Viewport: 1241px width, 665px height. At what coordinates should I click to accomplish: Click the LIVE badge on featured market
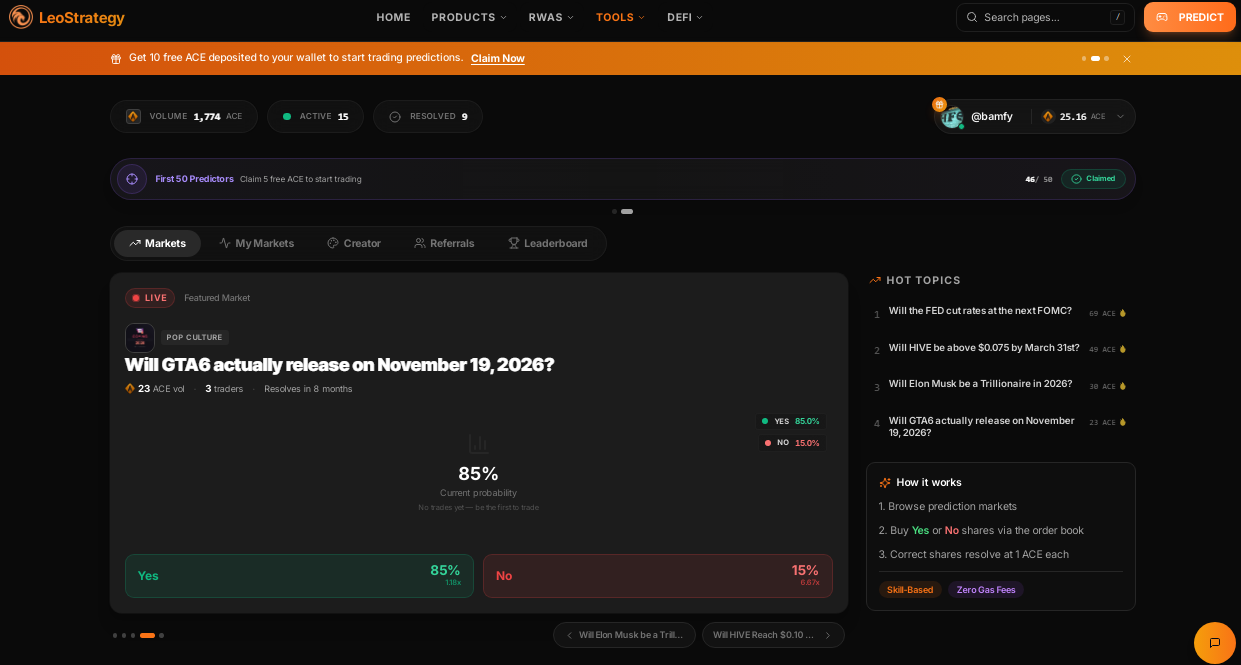coord(150,298)
